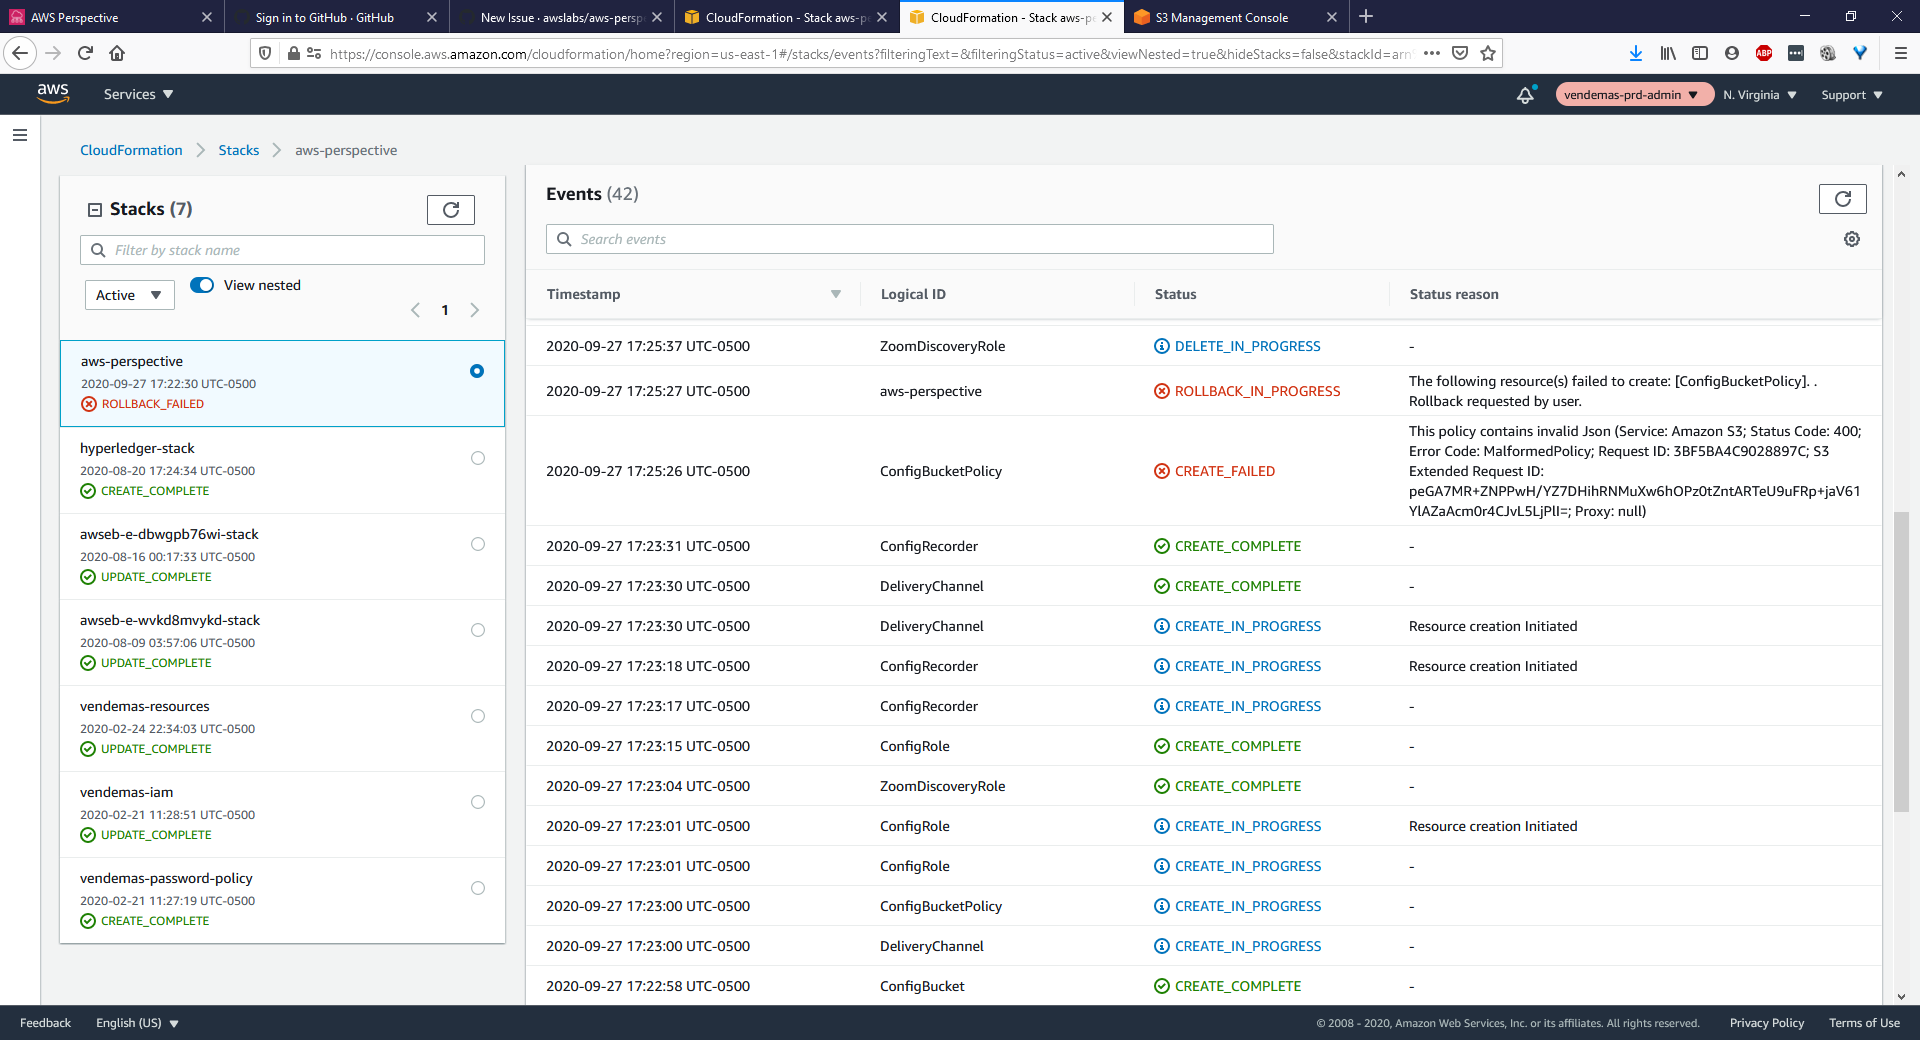This screenshot has height=1040, width=1920.
Task: Open the Active stack status filter dropdown
Action: (x=129, y=294)
